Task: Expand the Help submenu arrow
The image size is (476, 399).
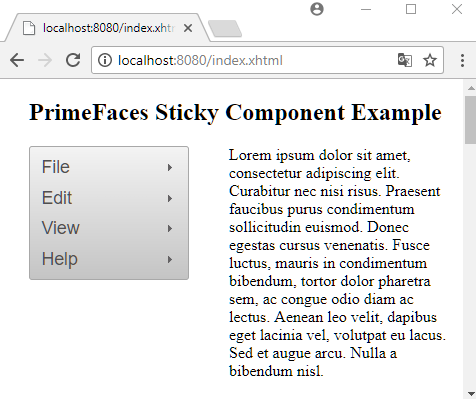Action: tap(170, 259)
